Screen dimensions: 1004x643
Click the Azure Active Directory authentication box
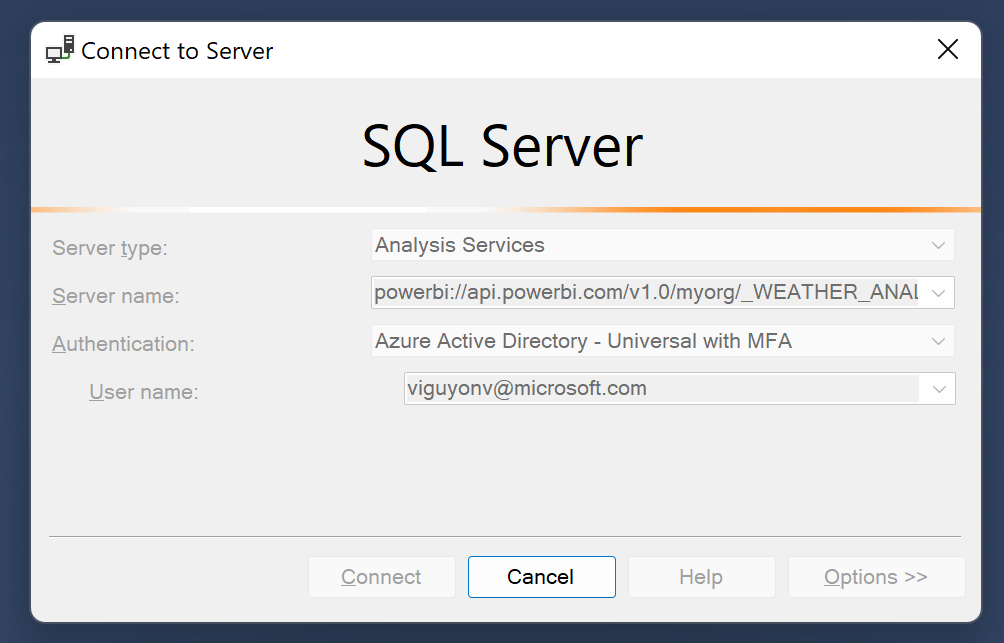[x=645, y=341]
